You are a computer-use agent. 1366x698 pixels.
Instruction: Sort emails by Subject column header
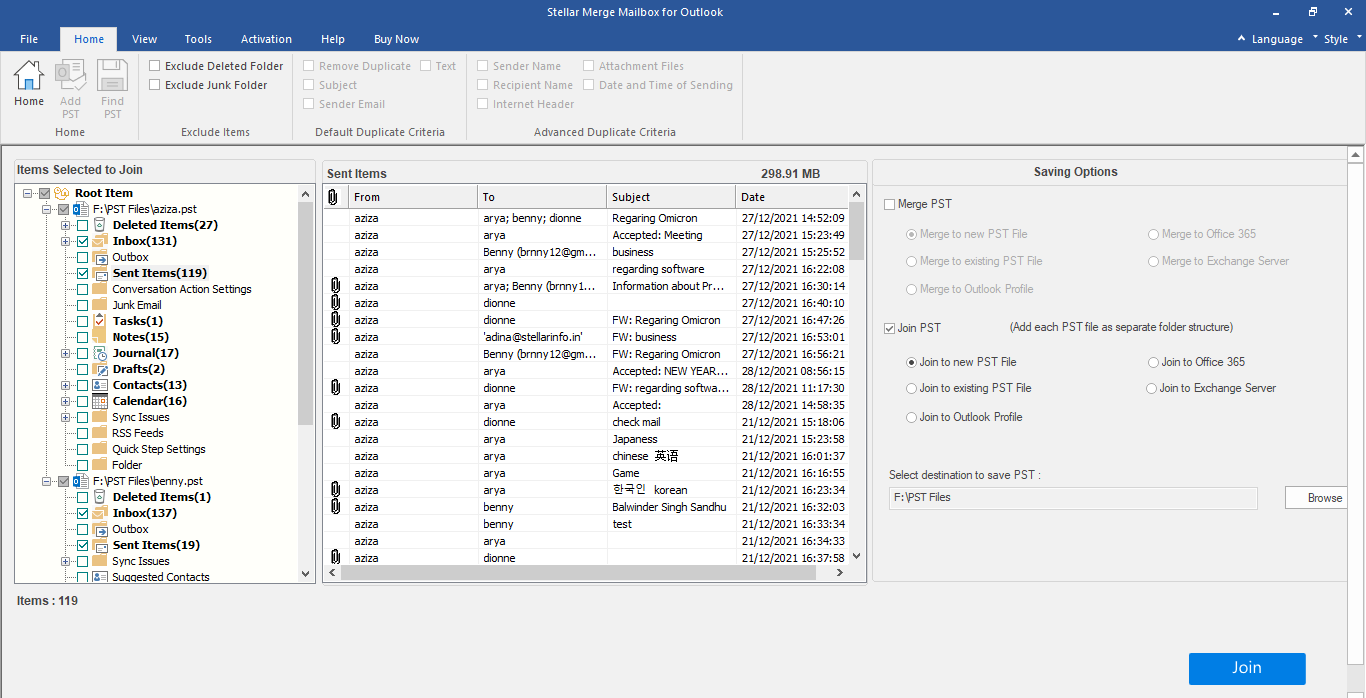pos(671,197)
